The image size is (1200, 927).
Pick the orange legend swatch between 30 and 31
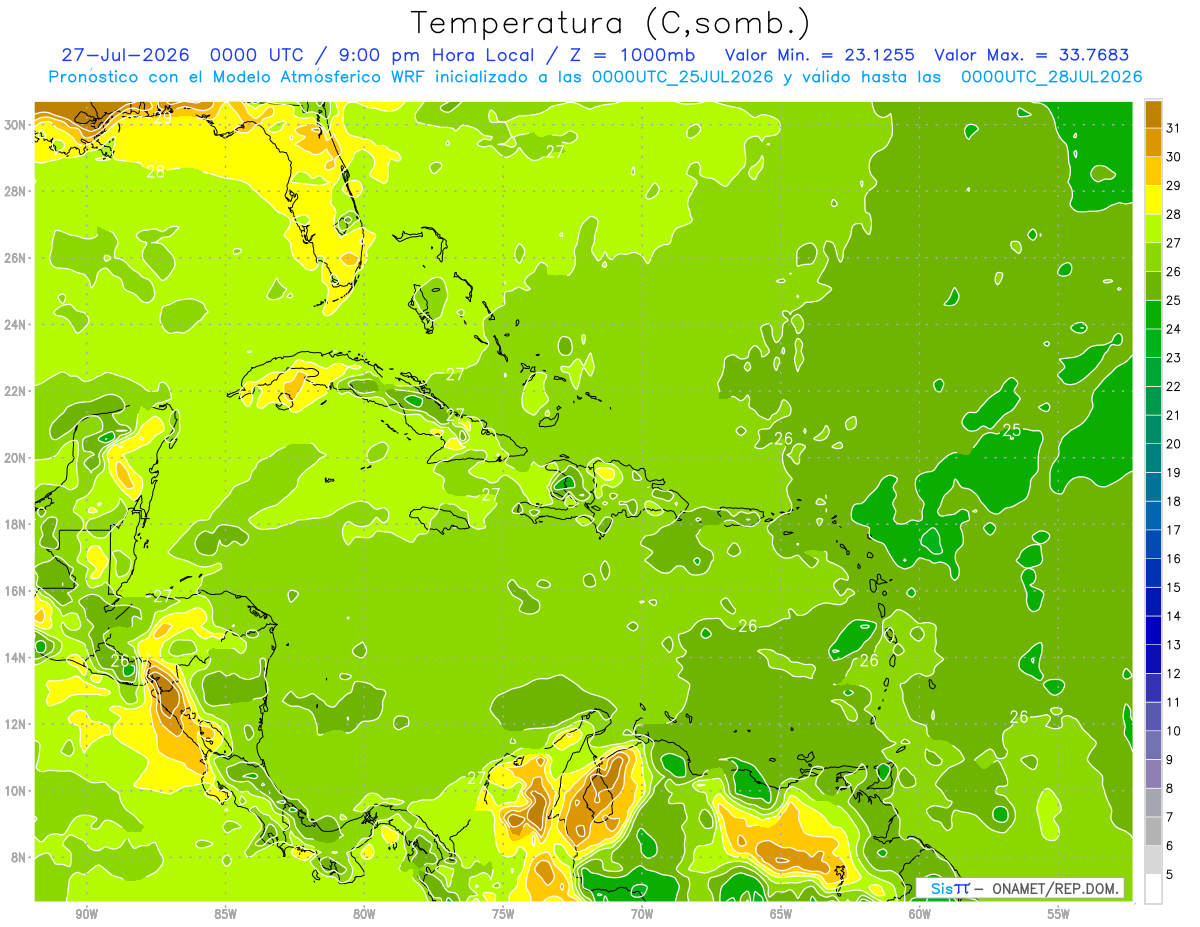click(x=1153, y=142)
